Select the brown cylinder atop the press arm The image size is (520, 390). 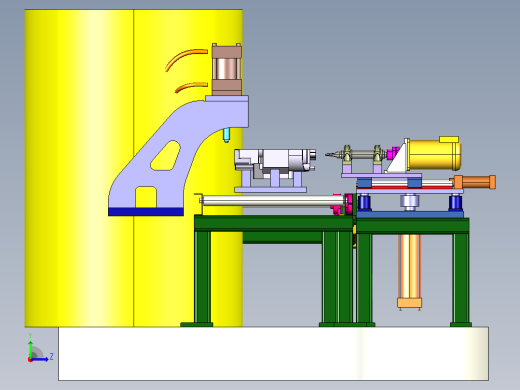tap(227, 69)
